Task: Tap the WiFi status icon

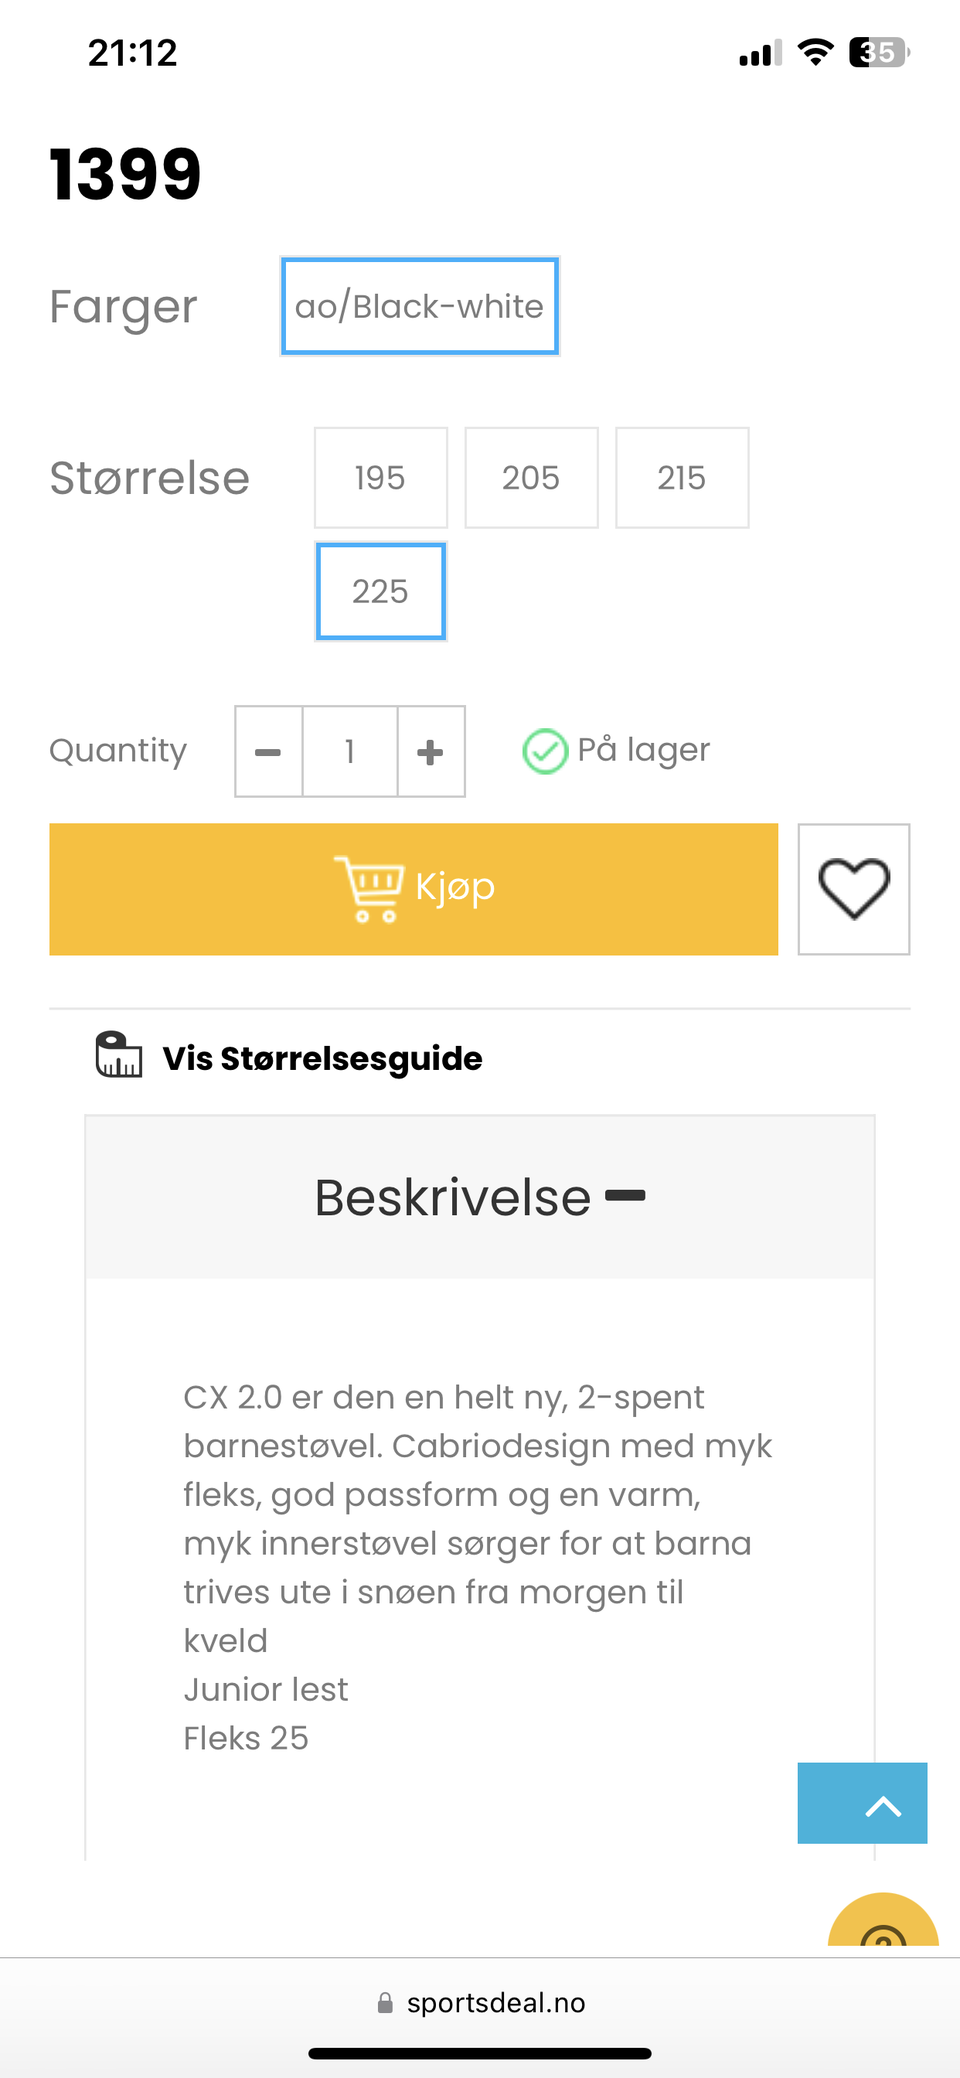Action: coord(815,52)
